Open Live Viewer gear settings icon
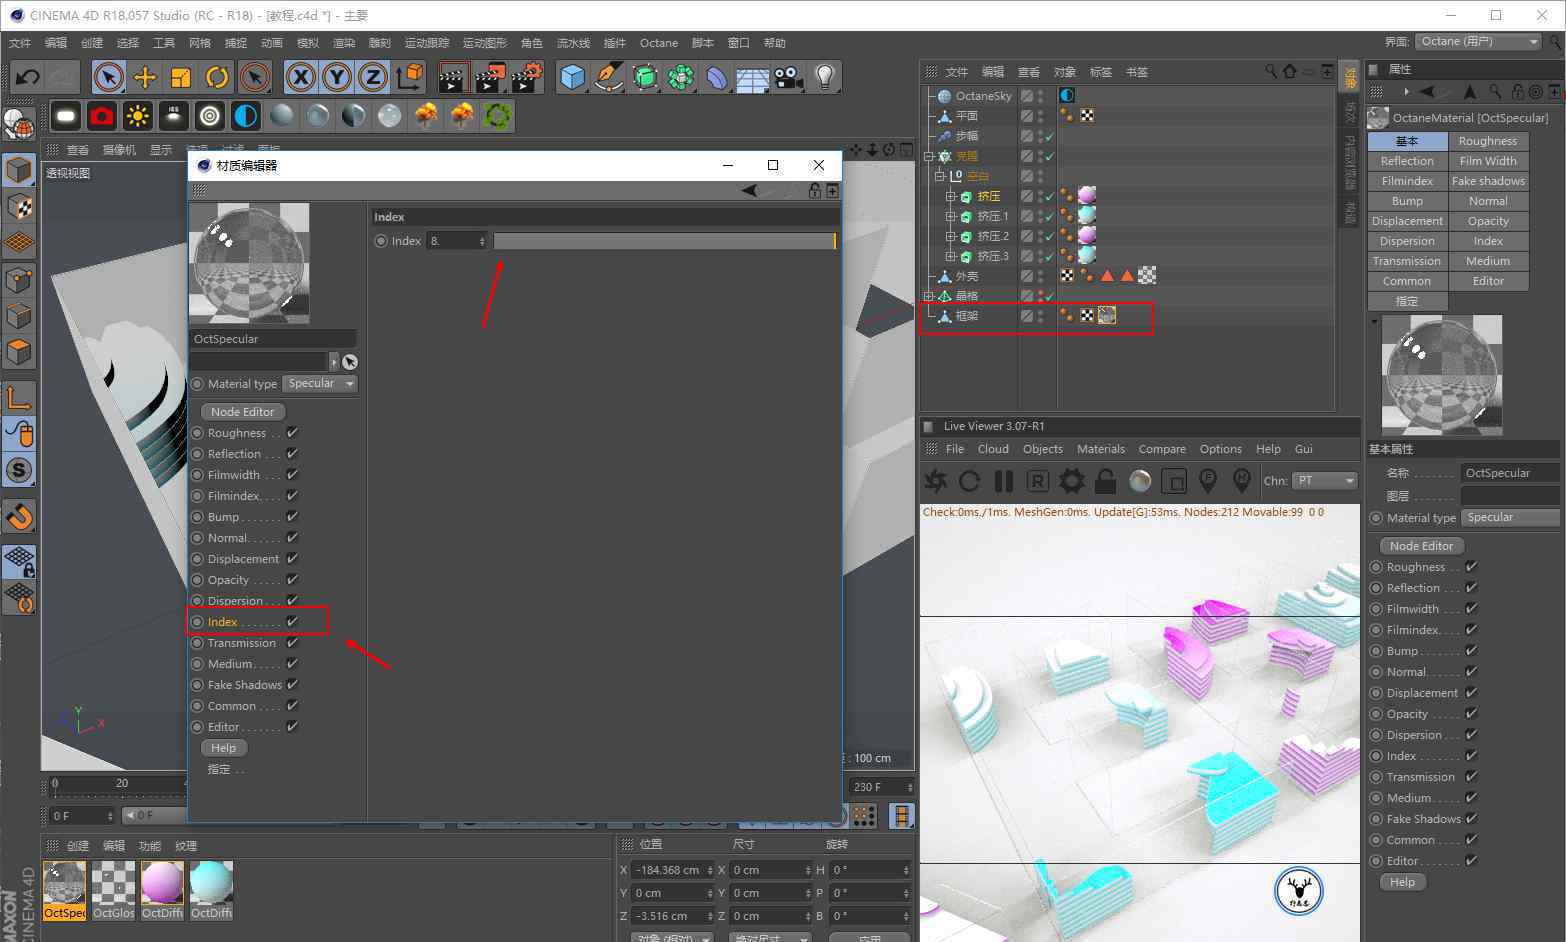The height and width of the screenshot is (942, 1566). click(x=1071, y=481)
